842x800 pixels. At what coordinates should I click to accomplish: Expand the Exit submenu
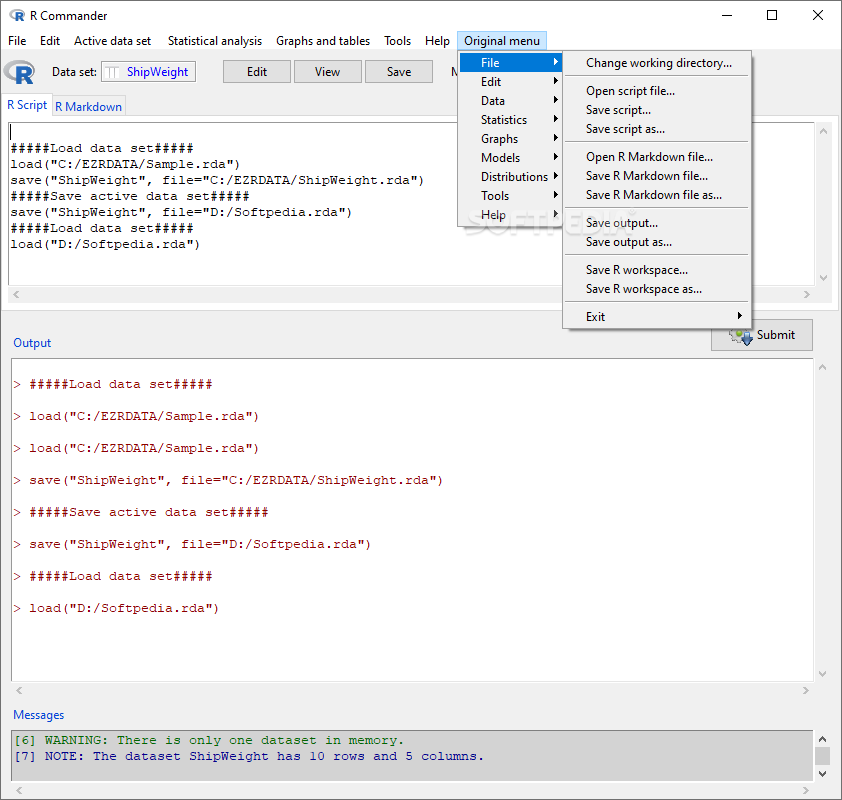coord(657,317)
